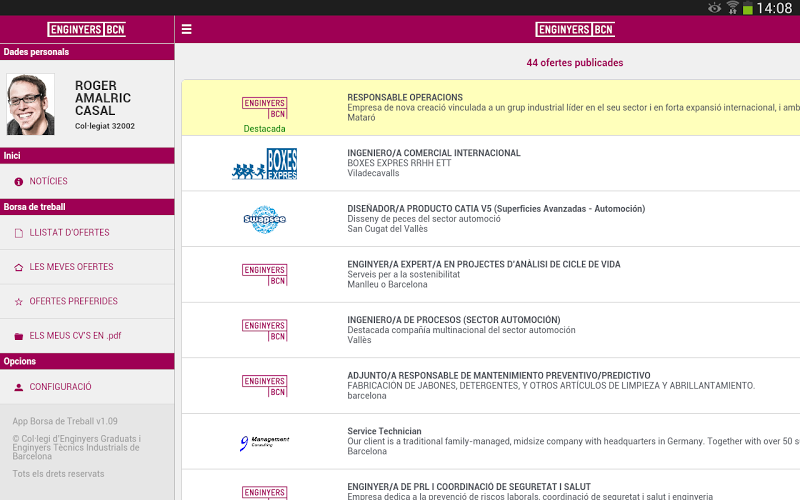
Task: Click the Enginyers BCN logo in main header
Action: (575, 30)
